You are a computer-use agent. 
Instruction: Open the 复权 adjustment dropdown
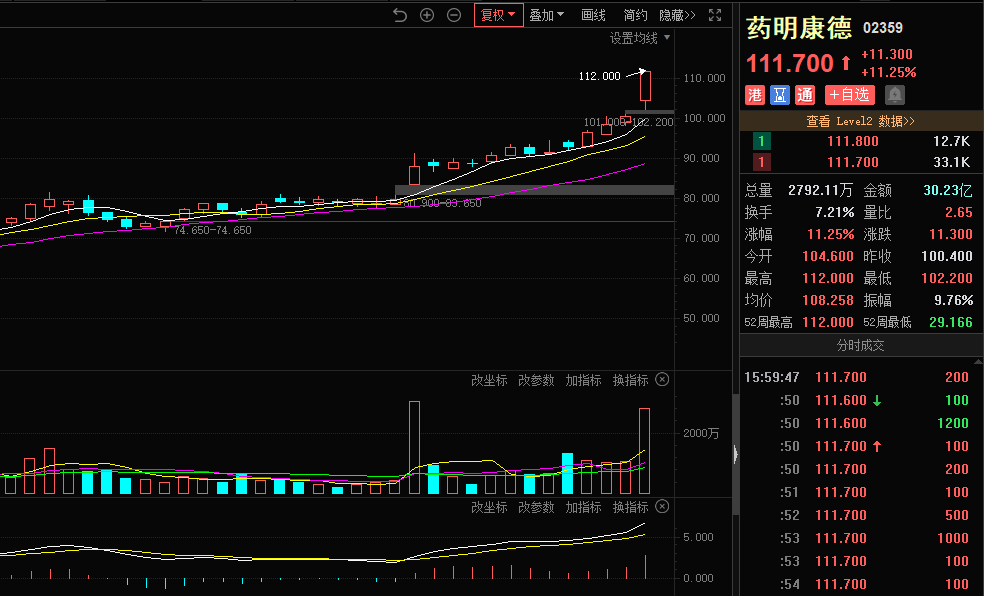[498, 15]
